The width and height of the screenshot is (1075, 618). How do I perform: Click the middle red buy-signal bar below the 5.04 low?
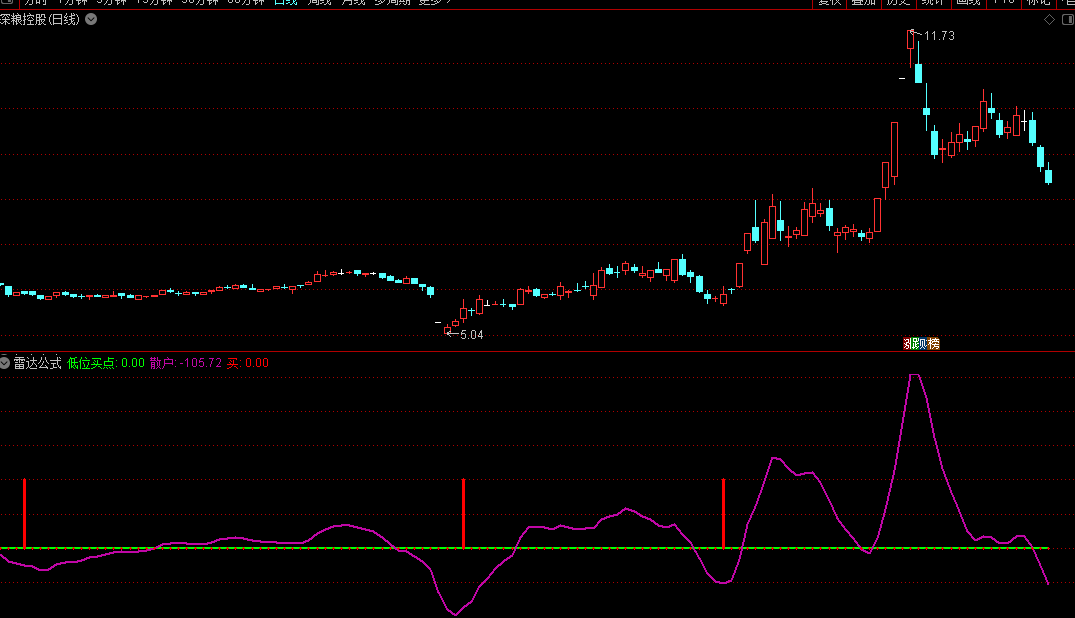(x=463, y=514)
